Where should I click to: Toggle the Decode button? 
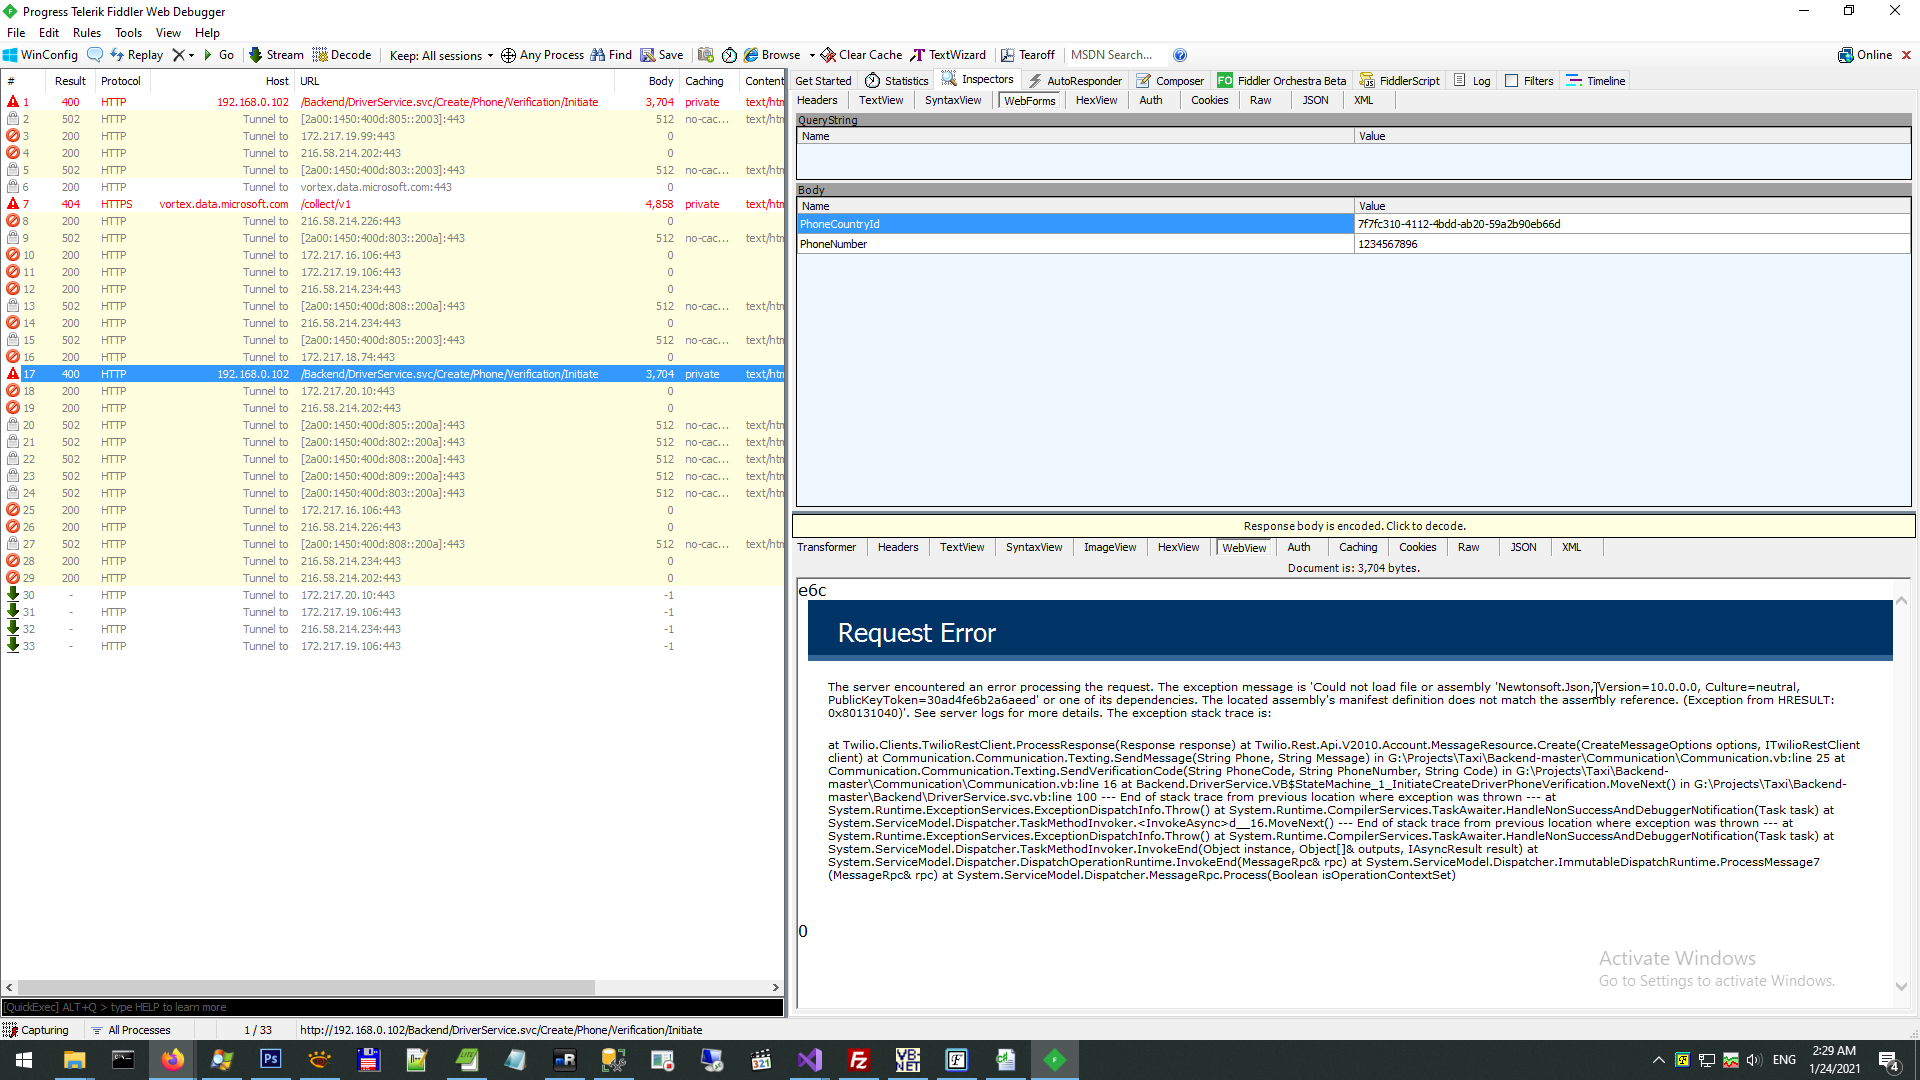(342, 55)
